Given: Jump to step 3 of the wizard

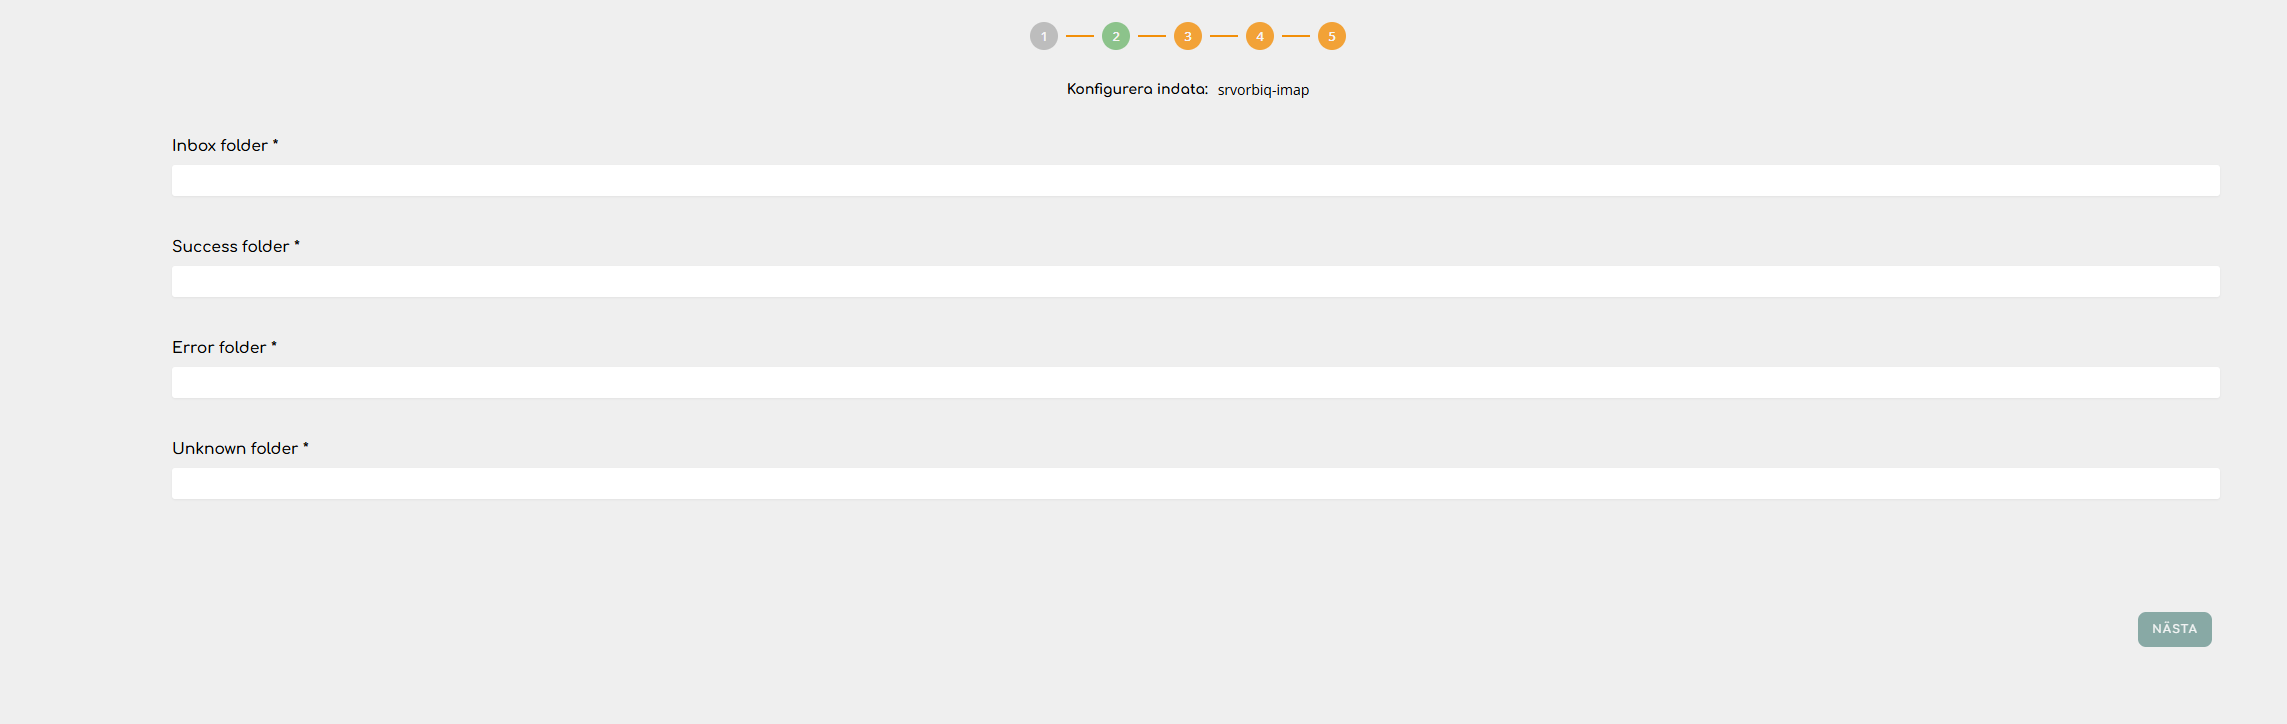Looking at the screenshot, I should click(x=1187, y=37).
